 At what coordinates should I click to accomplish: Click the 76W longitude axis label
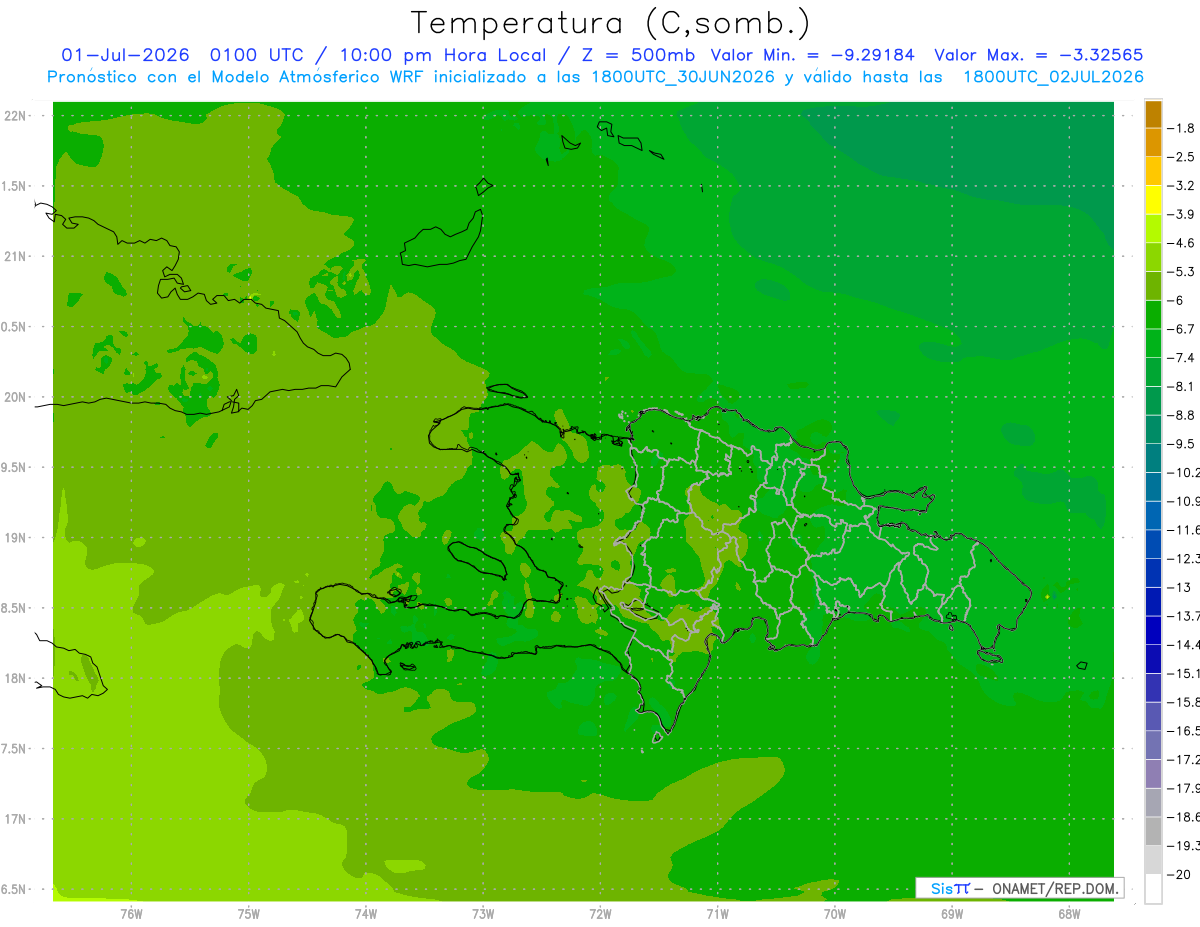(132, 914)
